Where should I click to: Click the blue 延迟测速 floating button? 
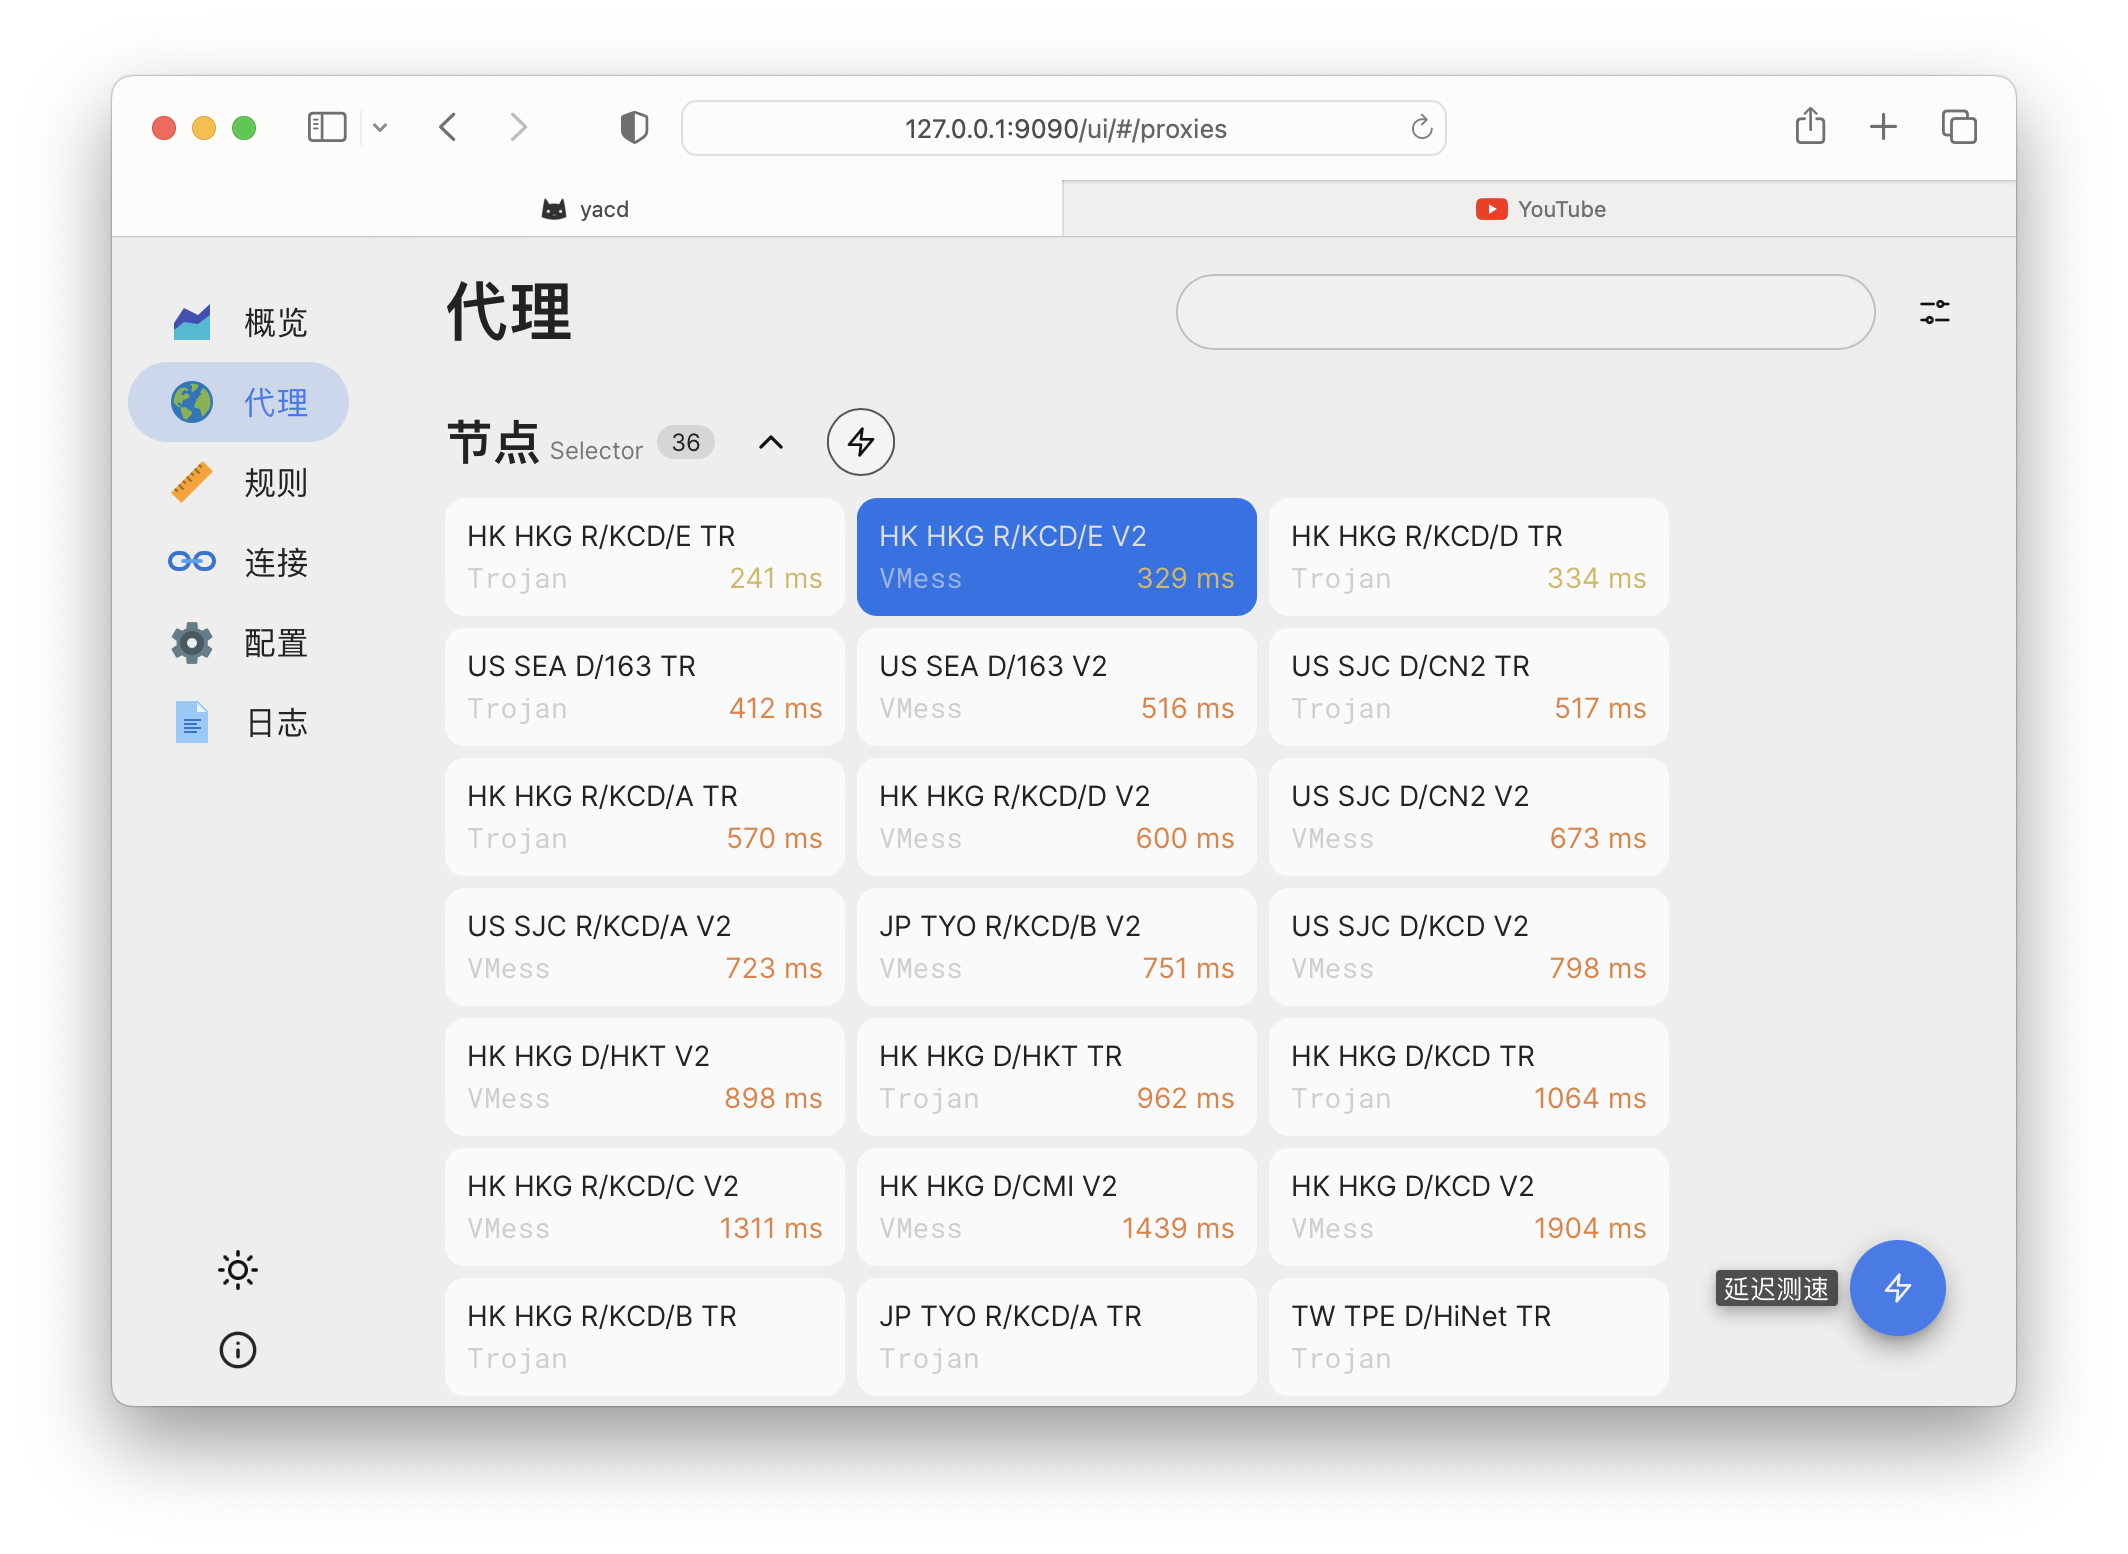tap(1897, 1288)
